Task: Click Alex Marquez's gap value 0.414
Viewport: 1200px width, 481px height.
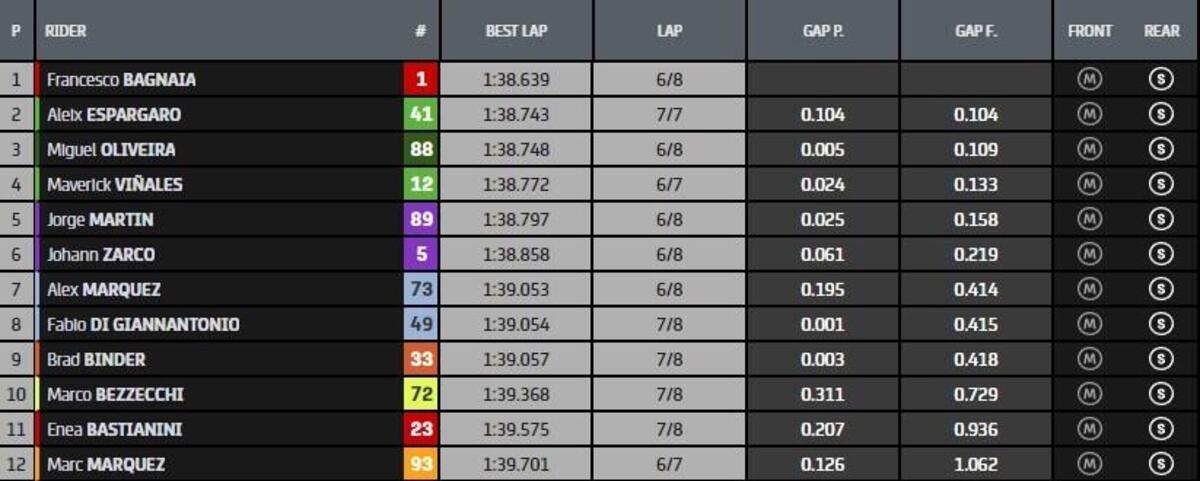Action: 975,290
